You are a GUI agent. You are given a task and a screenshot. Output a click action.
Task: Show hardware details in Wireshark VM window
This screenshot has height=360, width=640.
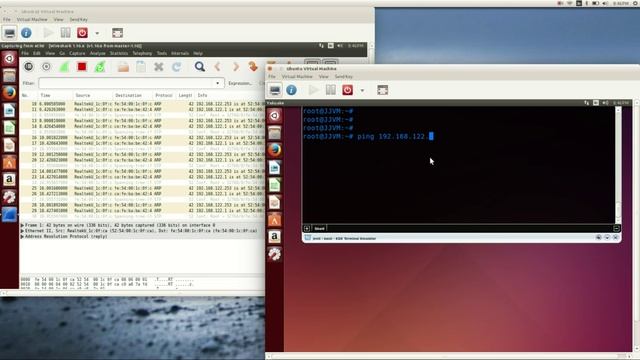[26, 33]
